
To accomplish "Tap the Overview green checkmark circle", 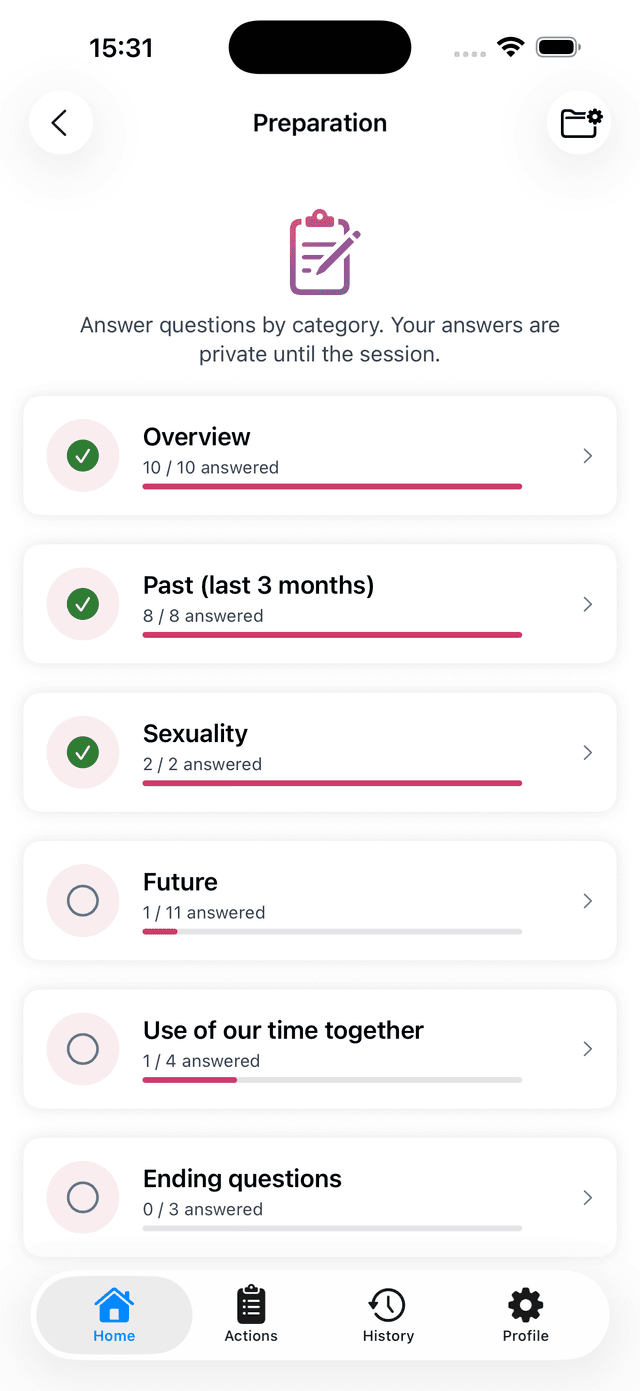I will click(x=83, y=456).
